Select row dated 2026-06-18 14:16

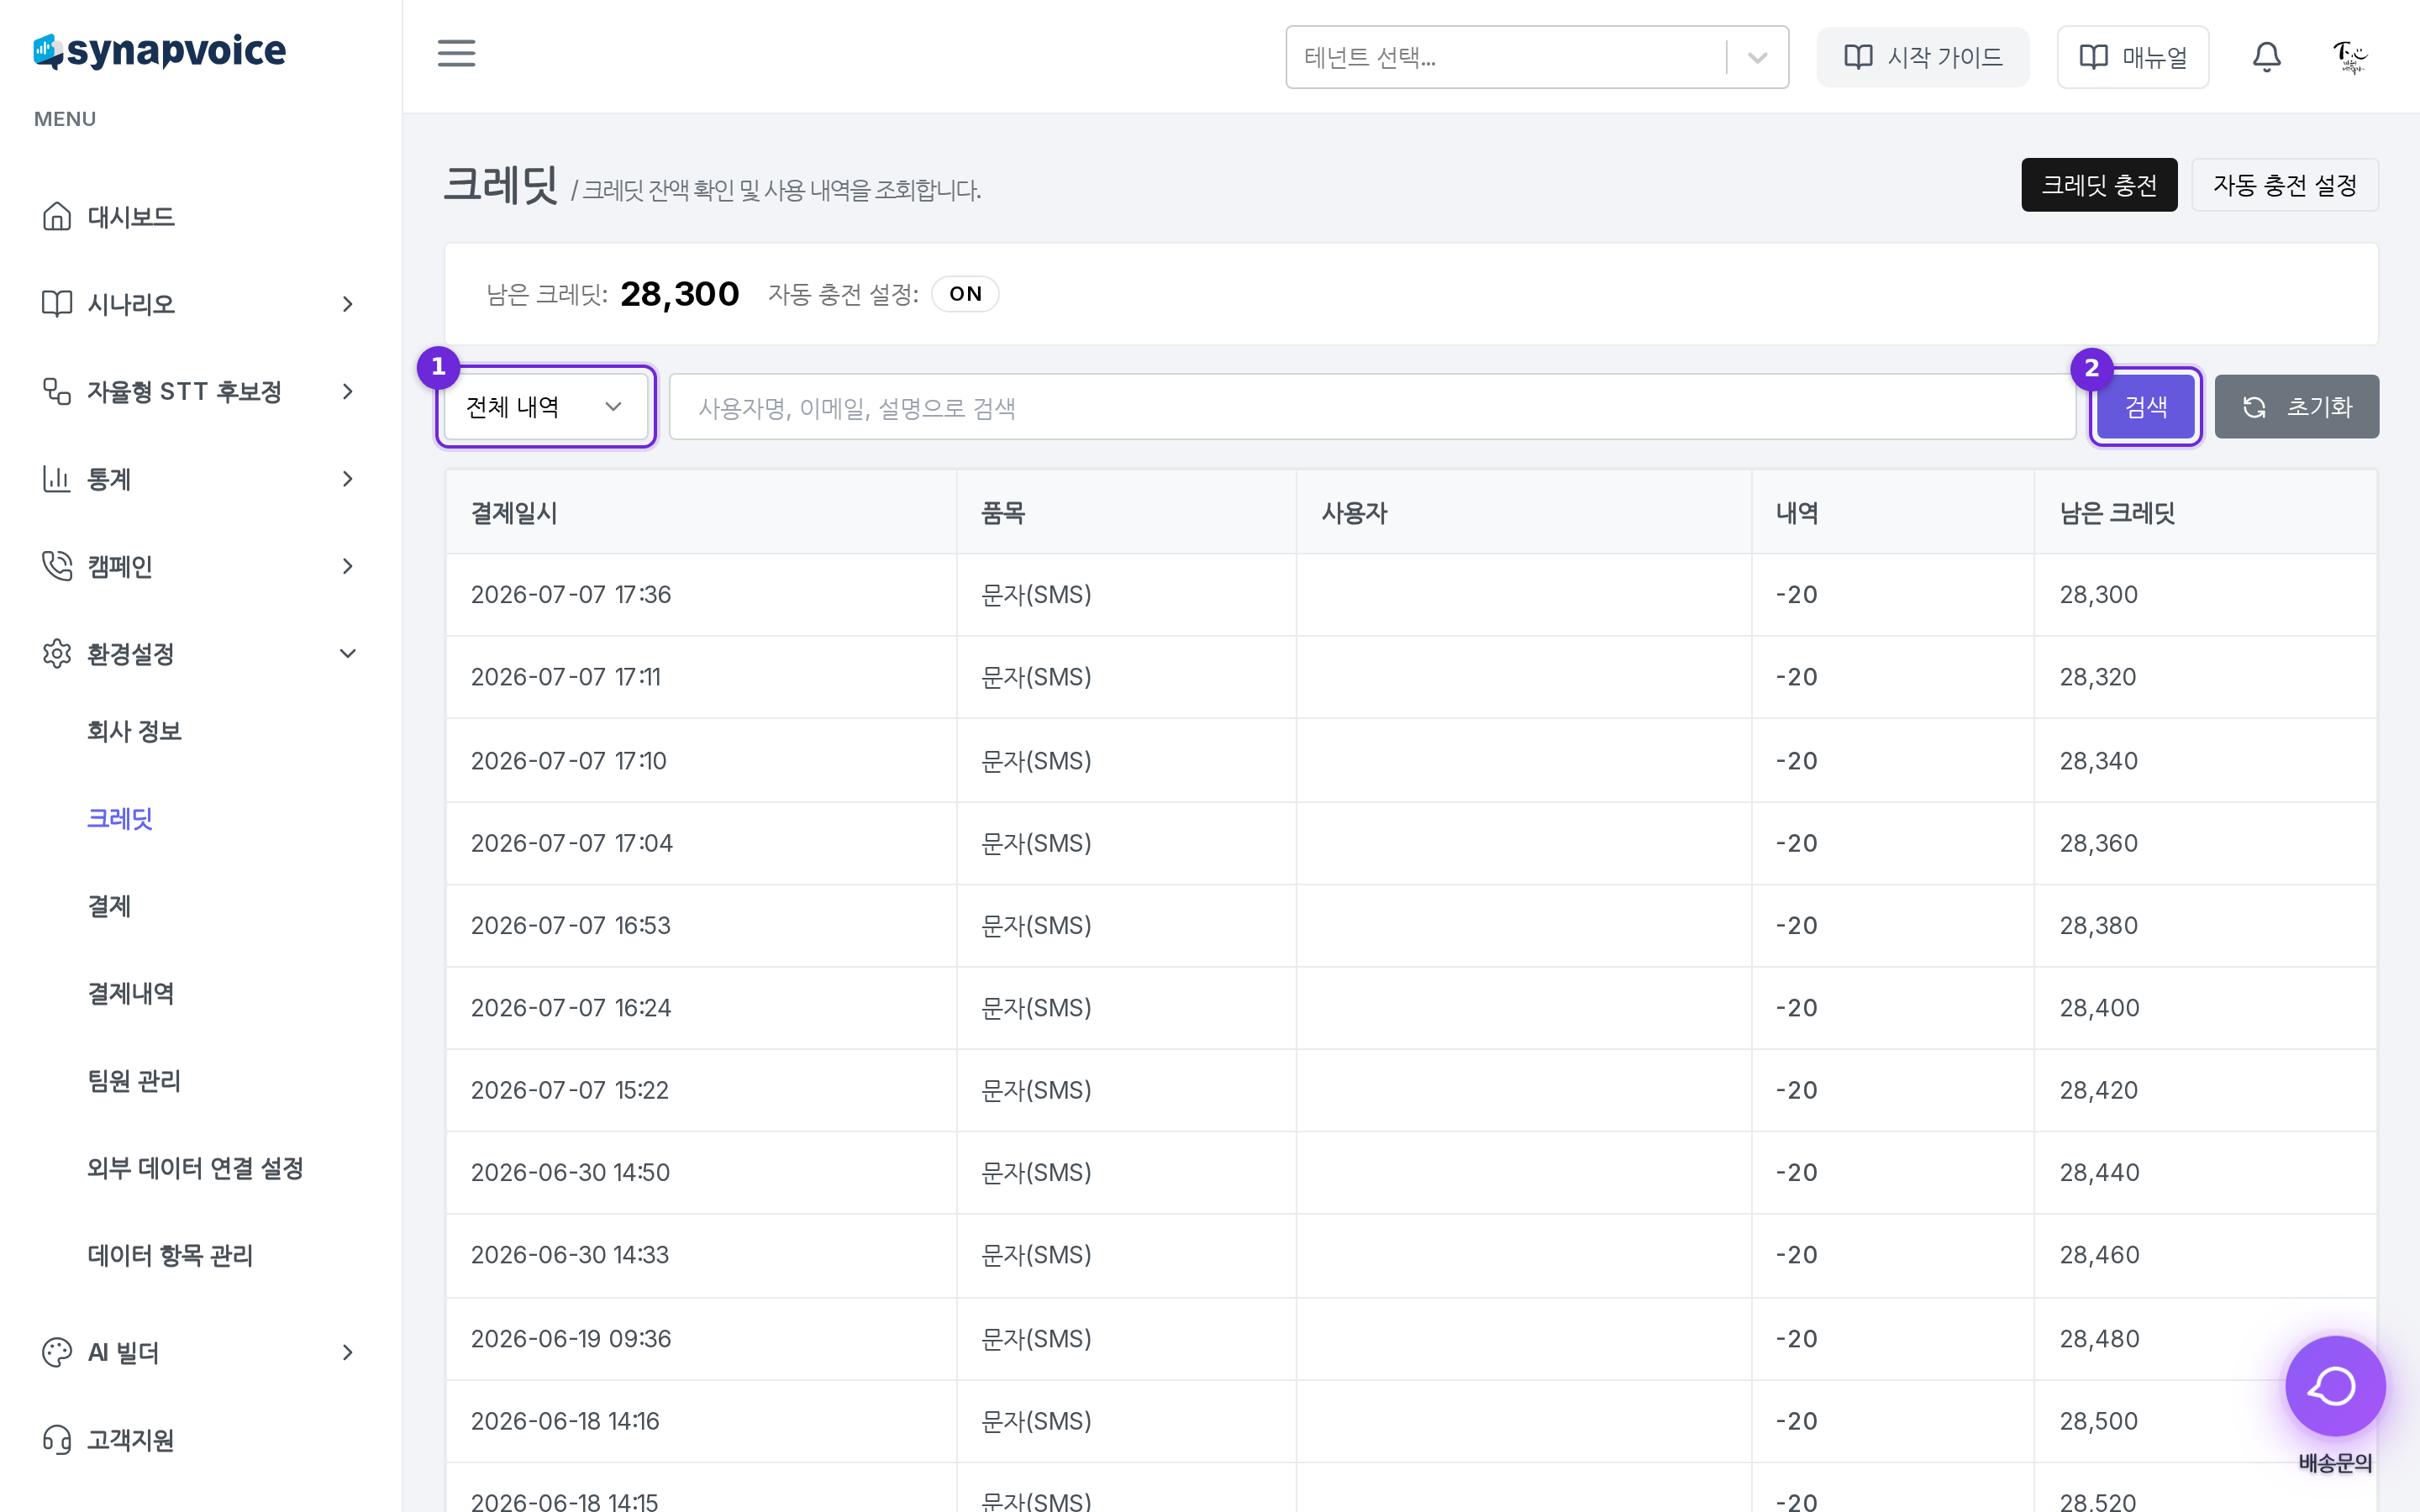click(1411, 1421)
